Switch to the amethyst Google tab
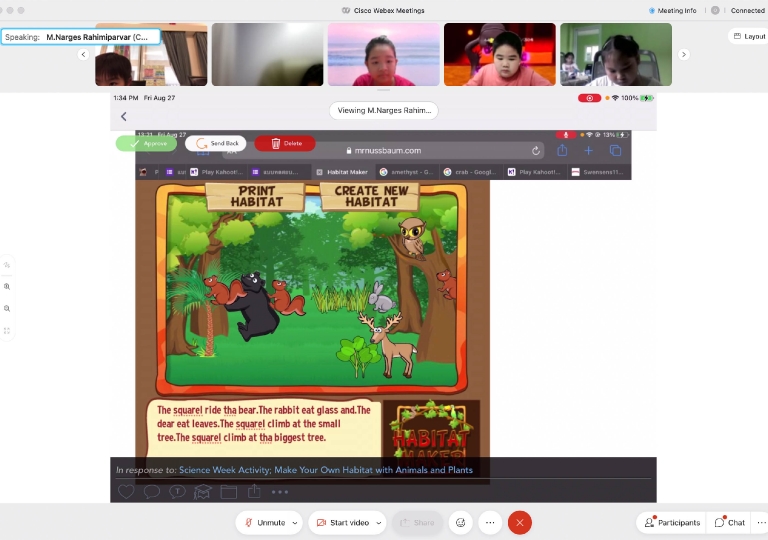 pos(407,172)
